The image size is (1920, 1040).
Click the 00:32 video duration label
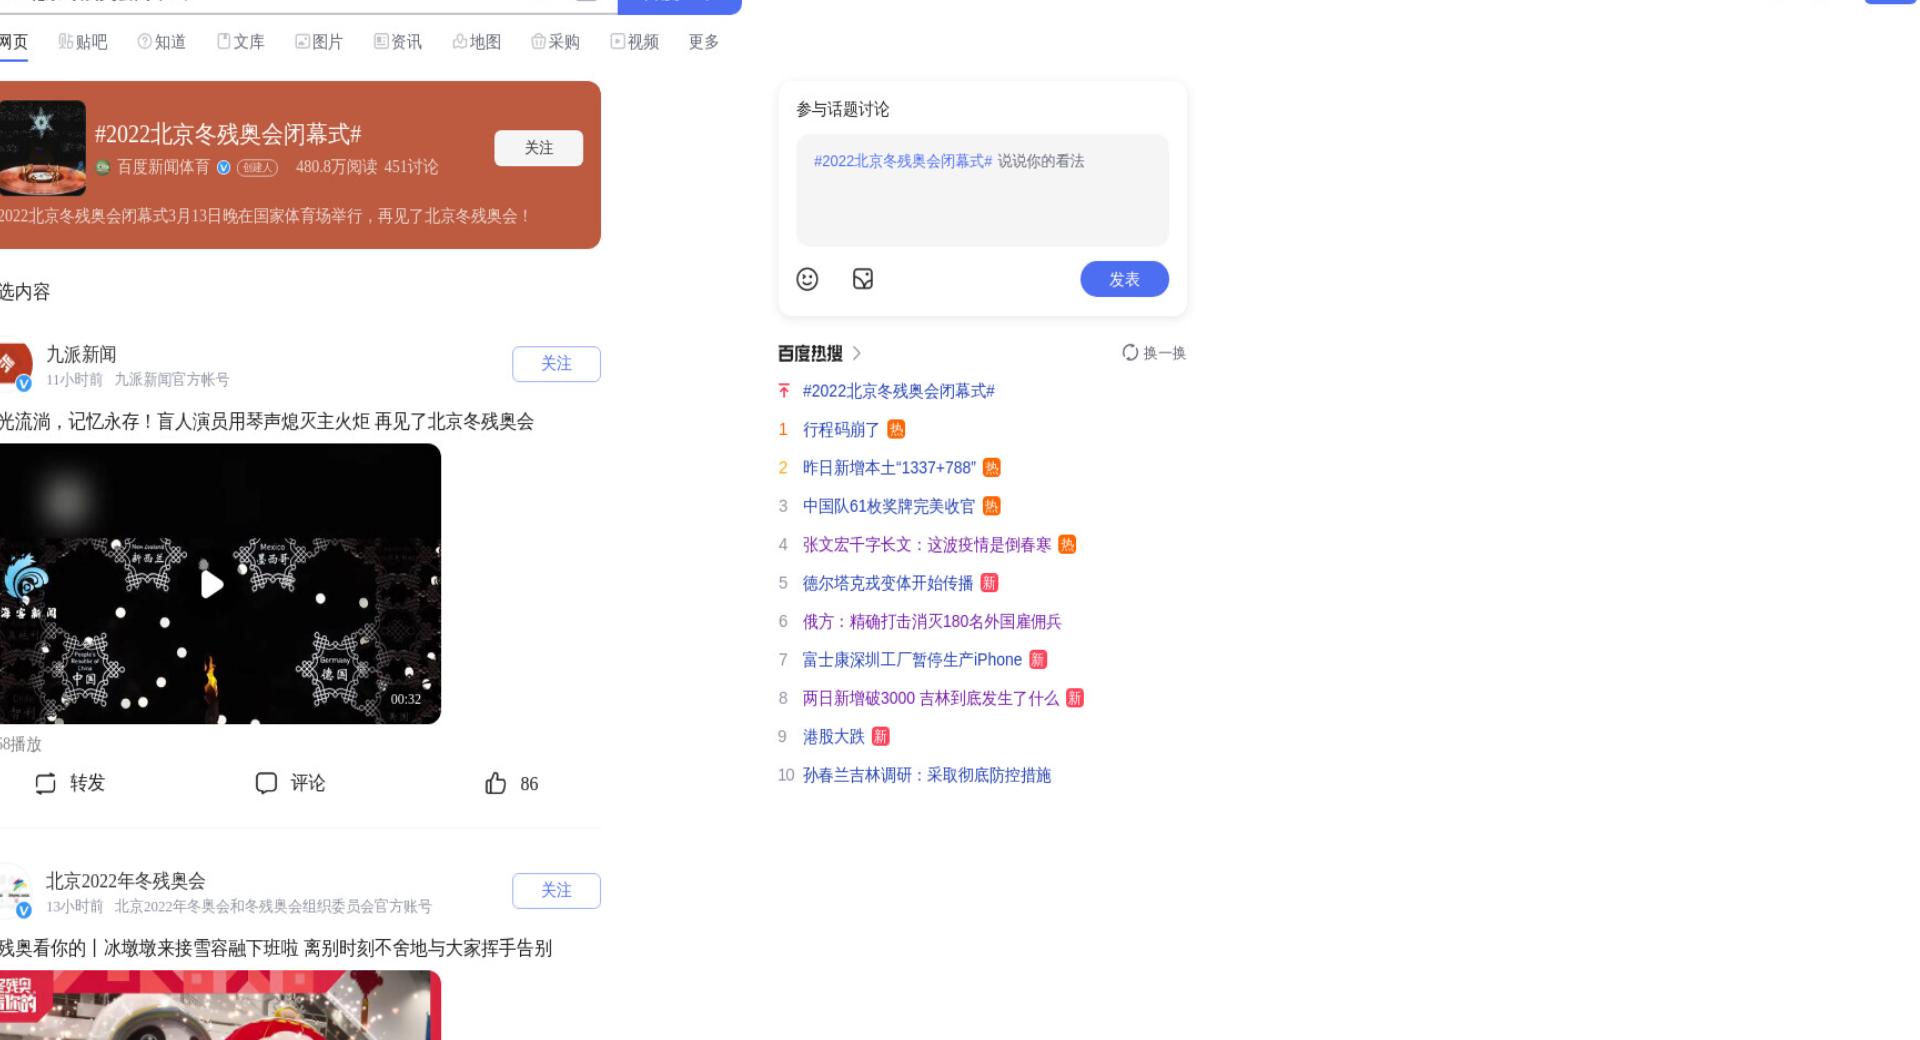pyautogui.click(x=406, y=699)
